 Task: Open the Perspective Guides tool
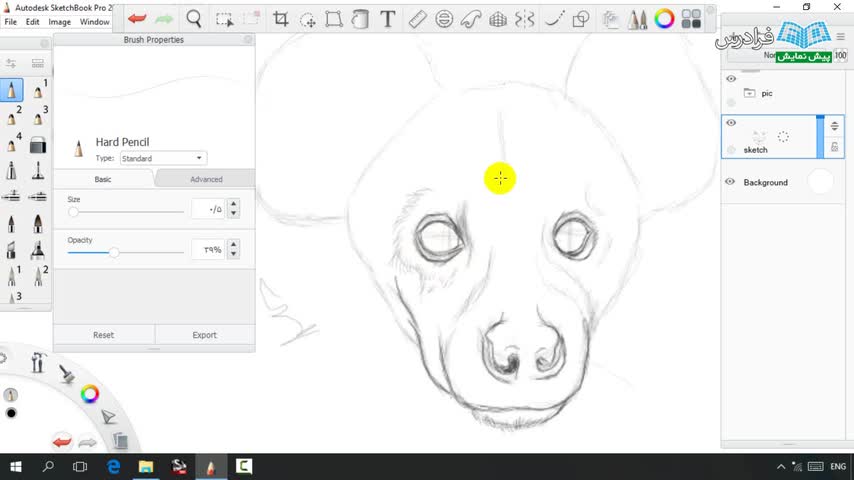498,19
